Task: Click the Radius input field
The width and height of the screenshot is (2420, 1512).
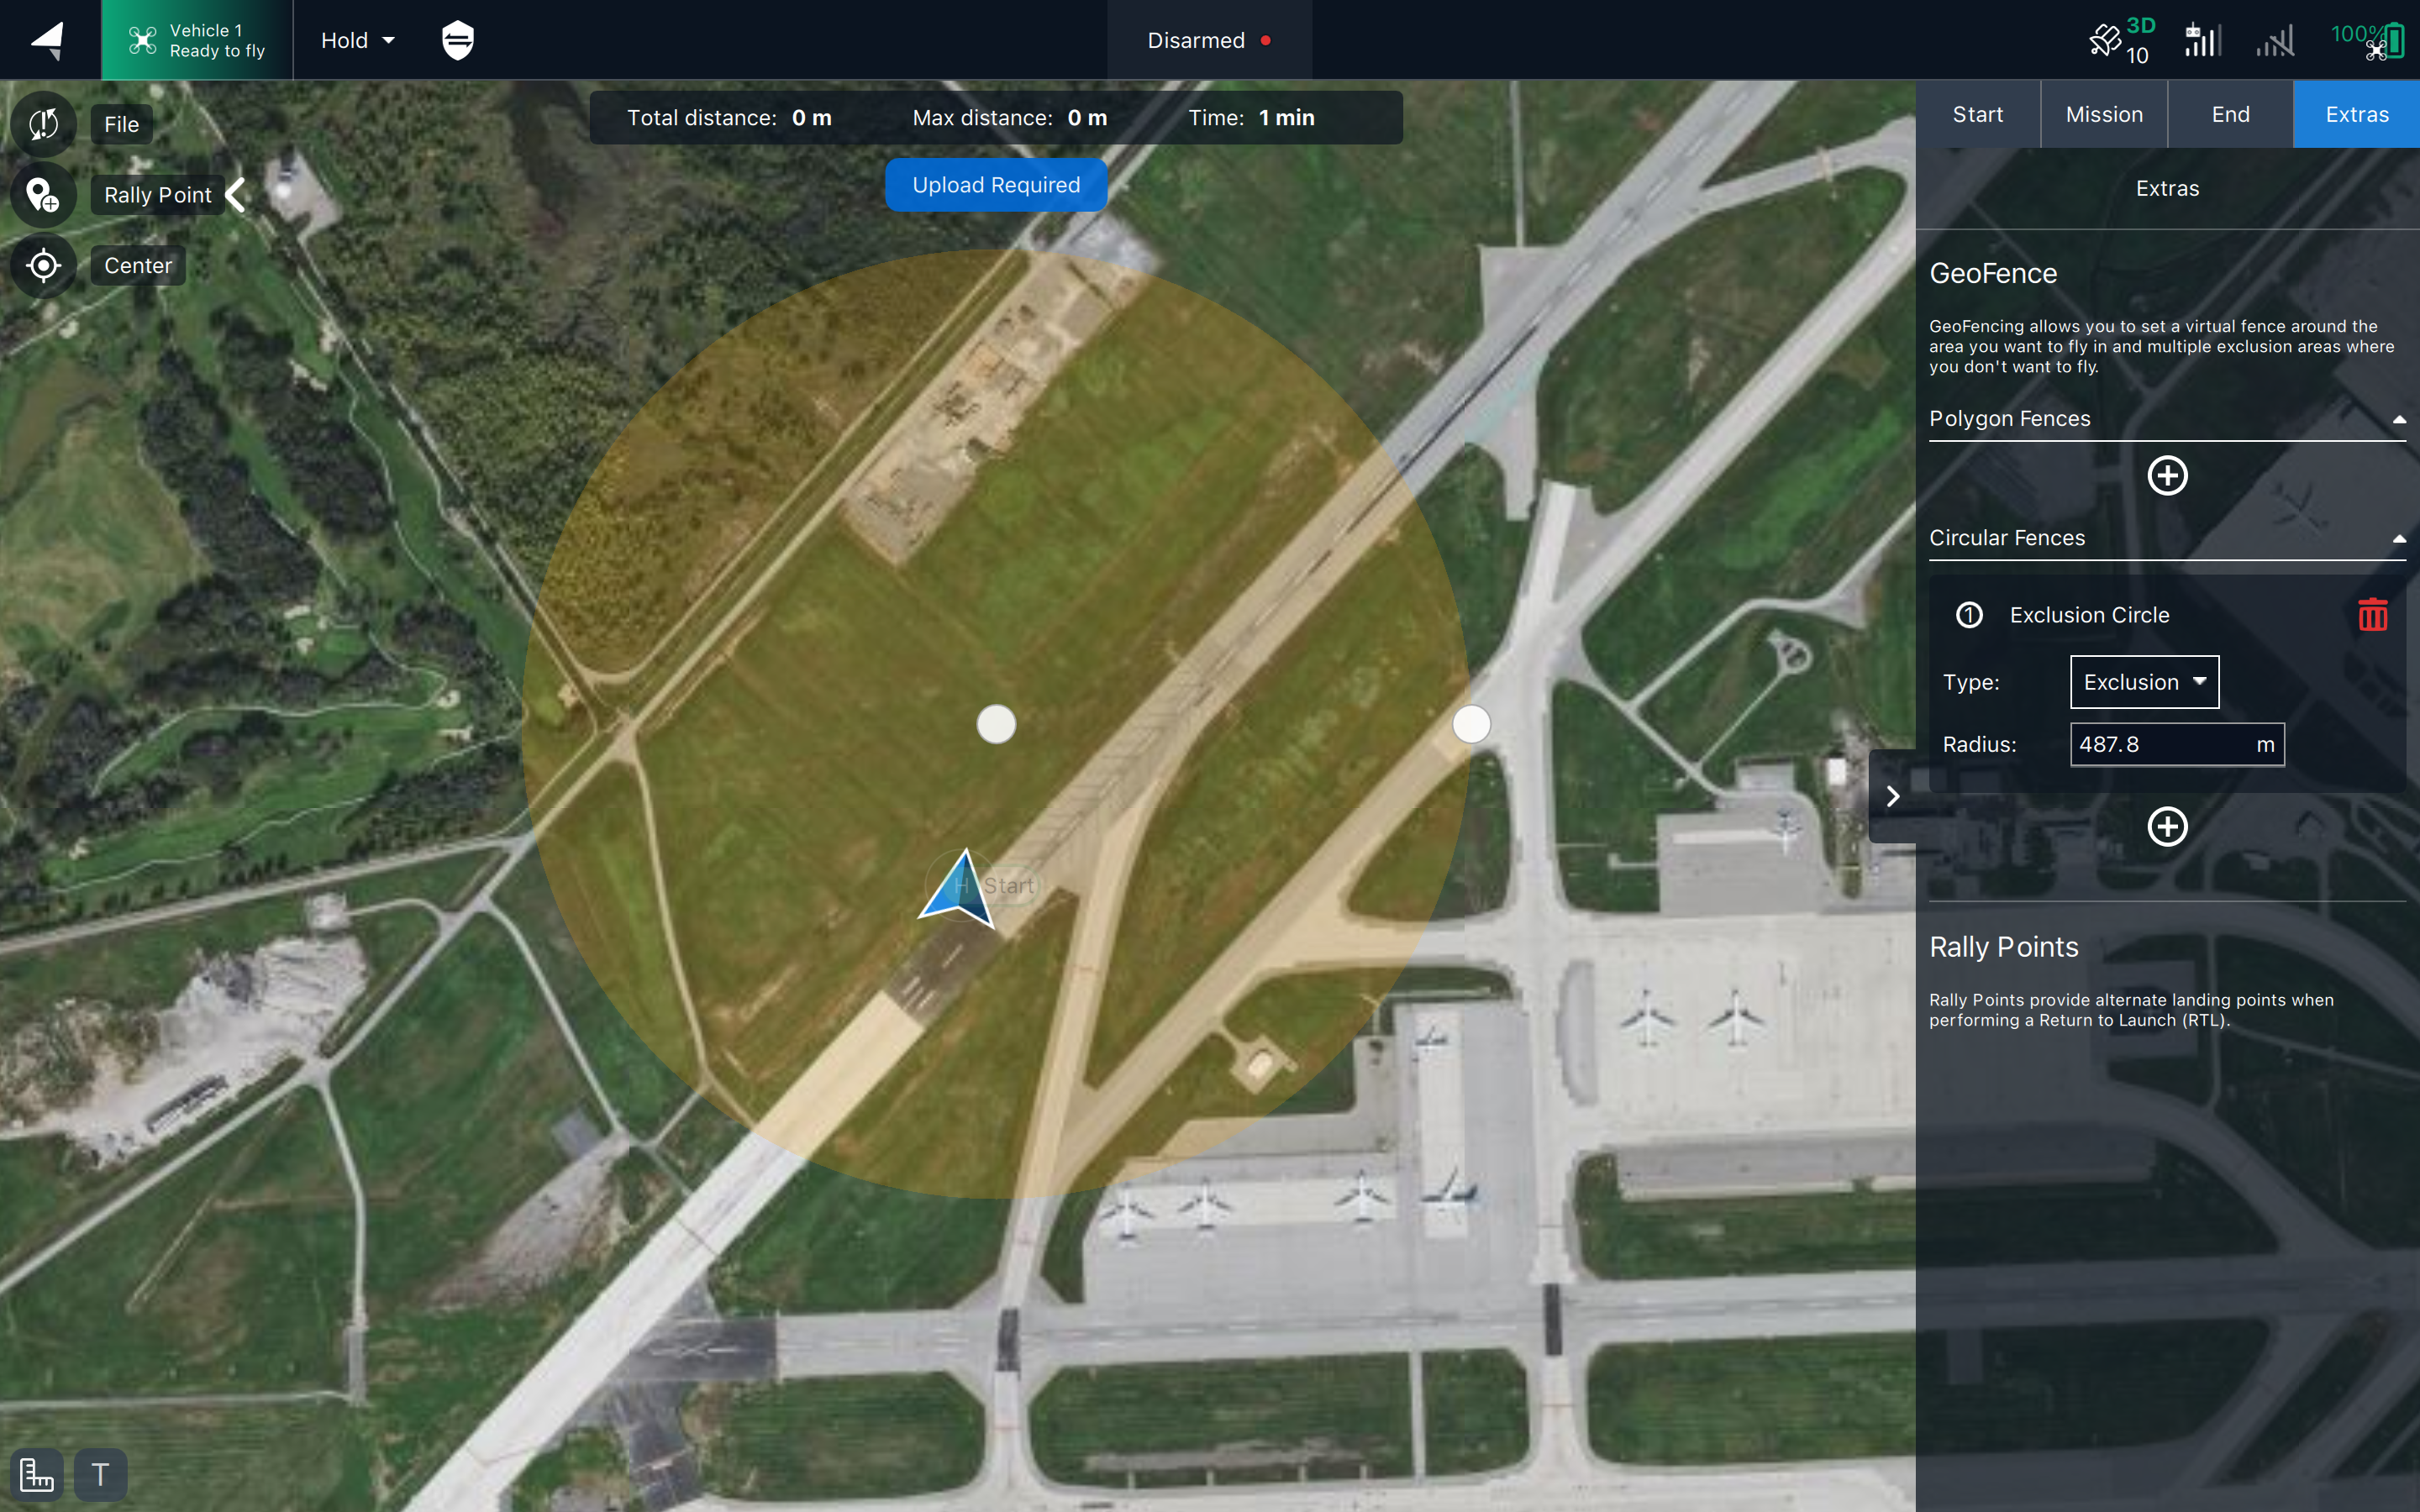Action: point(2160,745)
